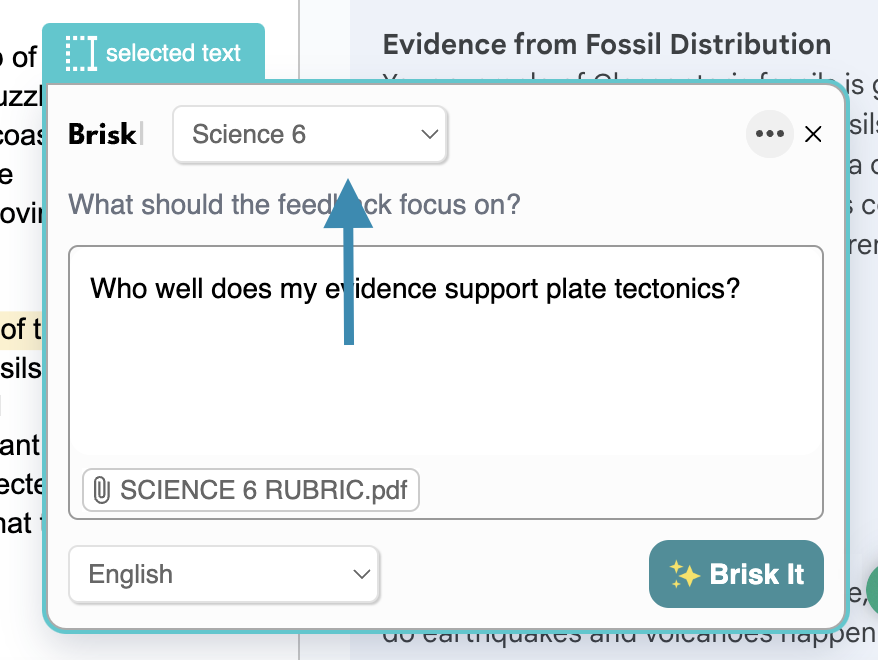Open the English language dropdown
This screenshot has height=660, width=878.
coord(224,574)
